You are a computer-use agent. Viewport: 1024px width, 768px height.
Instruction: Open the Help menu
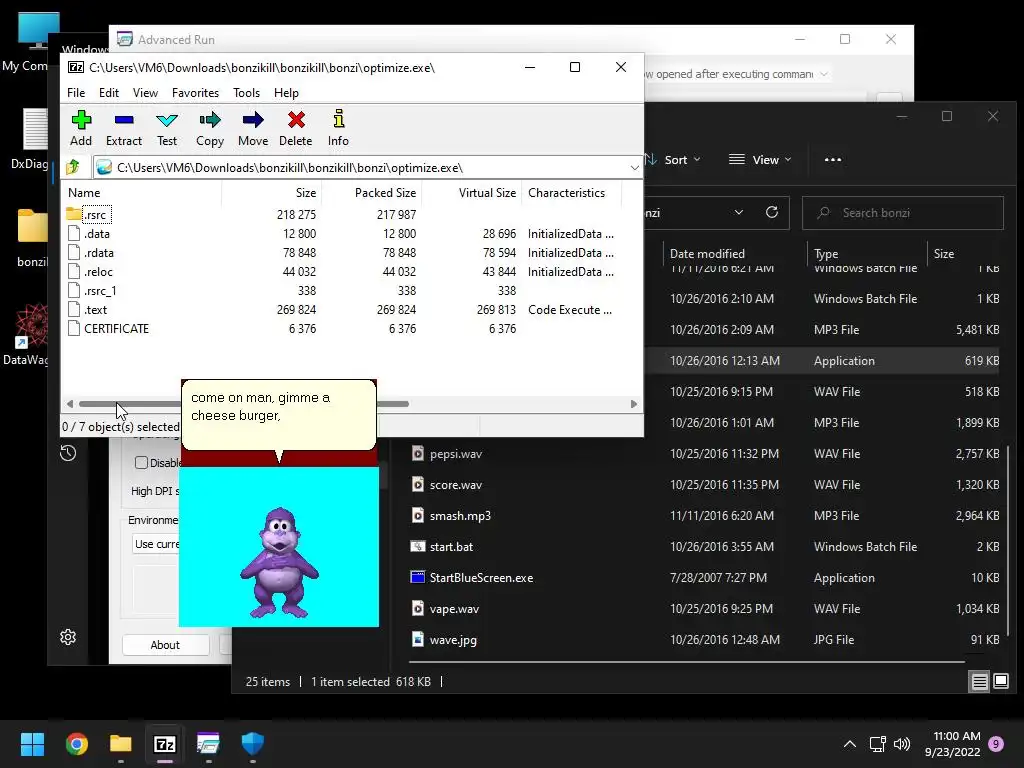(286, 93)
